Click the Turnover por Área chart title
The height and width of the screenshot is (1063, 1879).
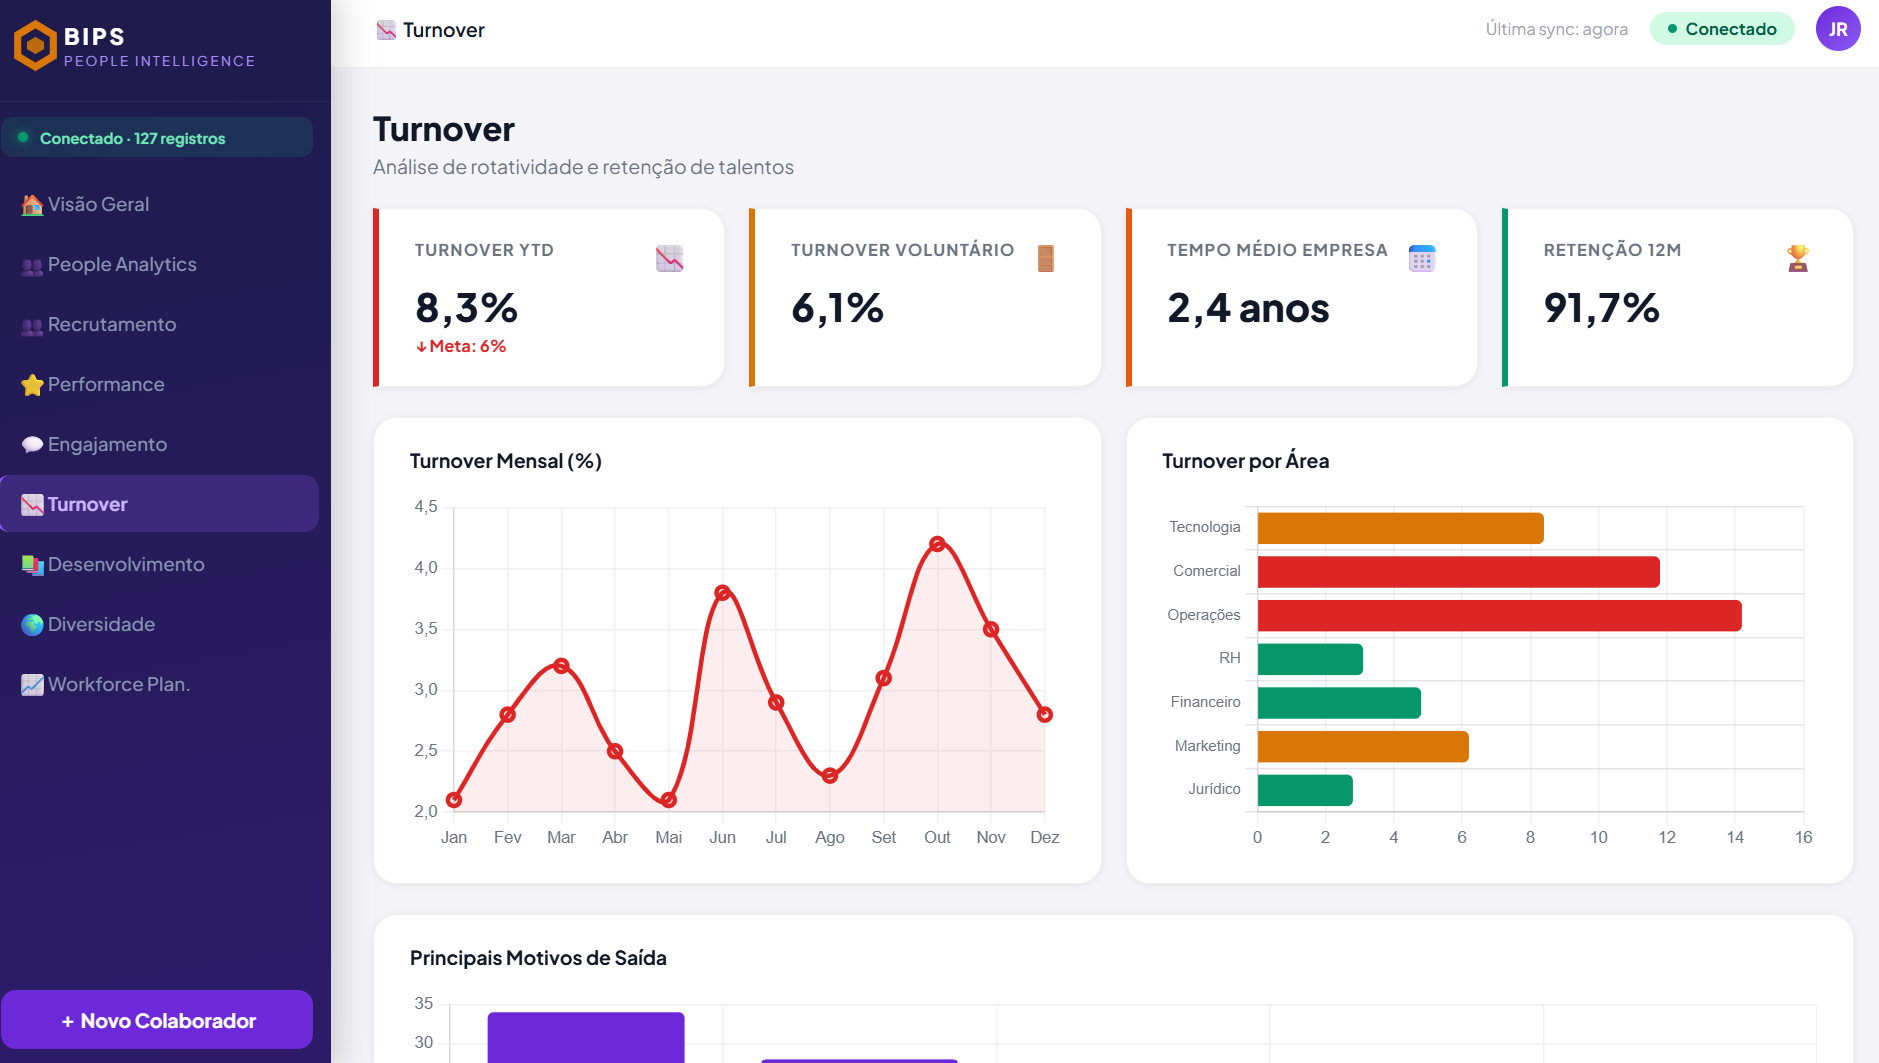pyautogui.click(x=1245, y=461)
